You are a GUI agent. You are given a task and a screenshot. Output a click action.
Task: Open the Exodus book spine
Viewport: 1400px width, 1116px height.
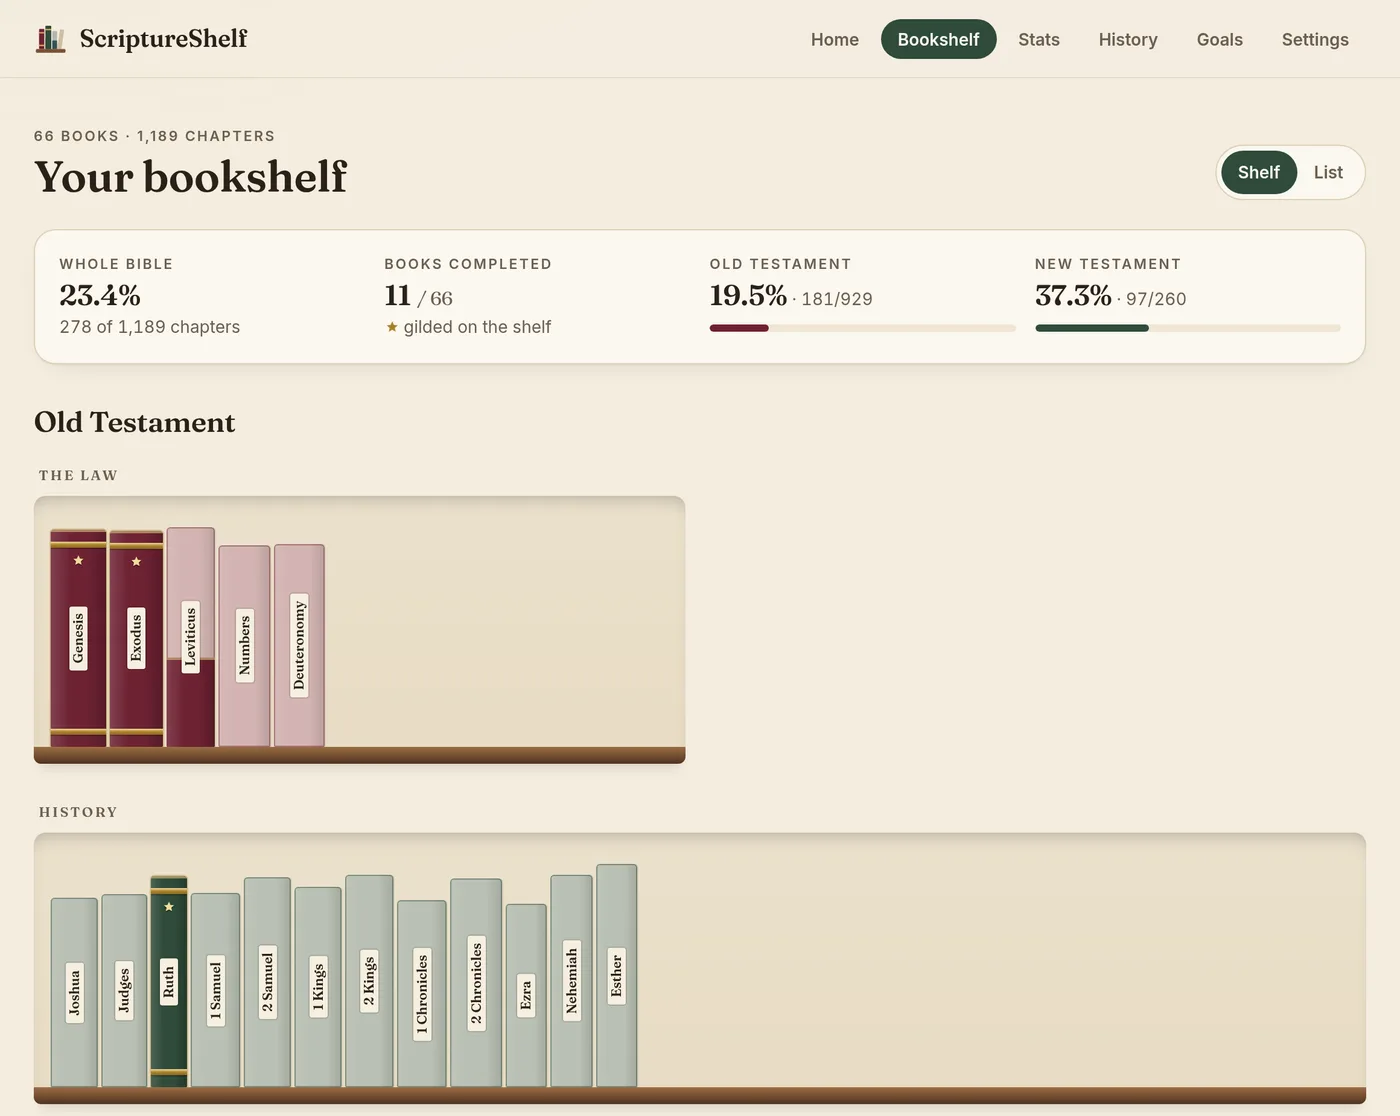[136, 638]
